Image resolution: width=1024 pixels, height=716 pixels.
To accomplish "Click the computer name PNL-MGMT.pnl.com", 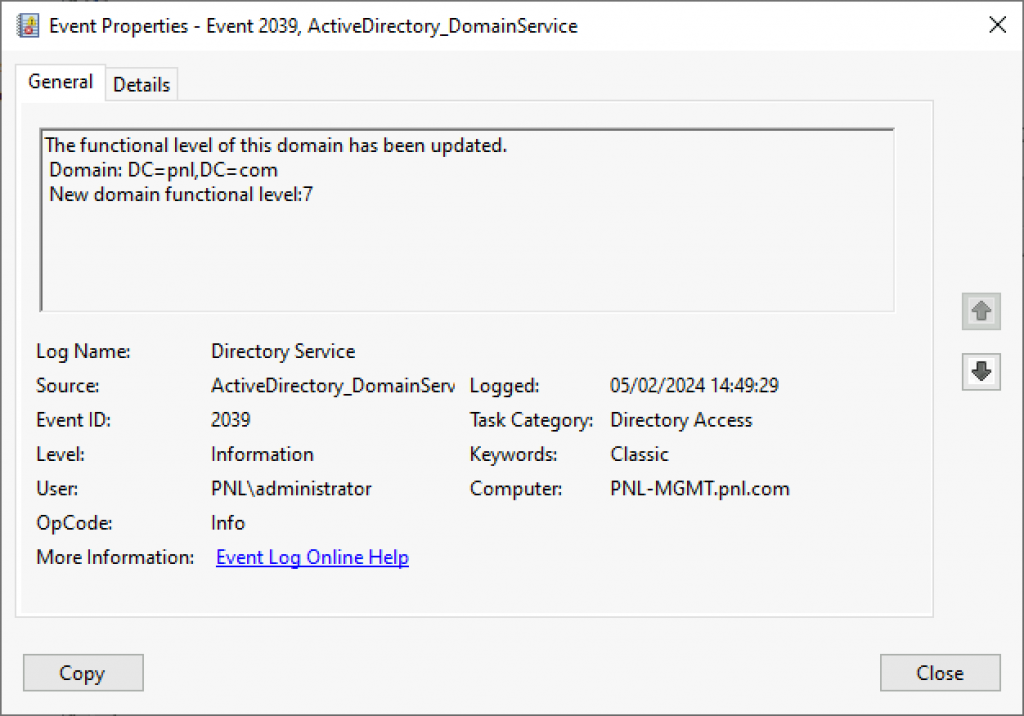I will [700, 489].
